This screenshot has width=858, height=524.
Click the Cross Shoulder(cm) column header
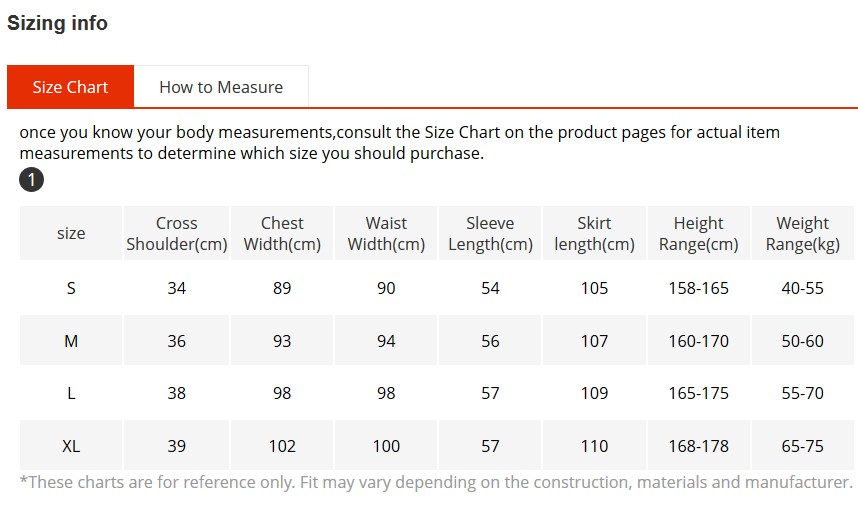coord(177,234)
